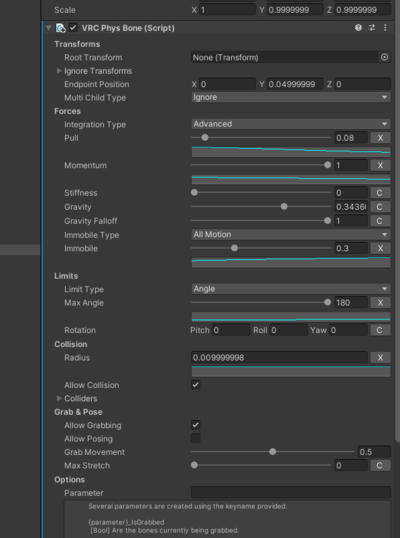
Task: Click the Momentum slider handle
Action: [x=328, y=165]
